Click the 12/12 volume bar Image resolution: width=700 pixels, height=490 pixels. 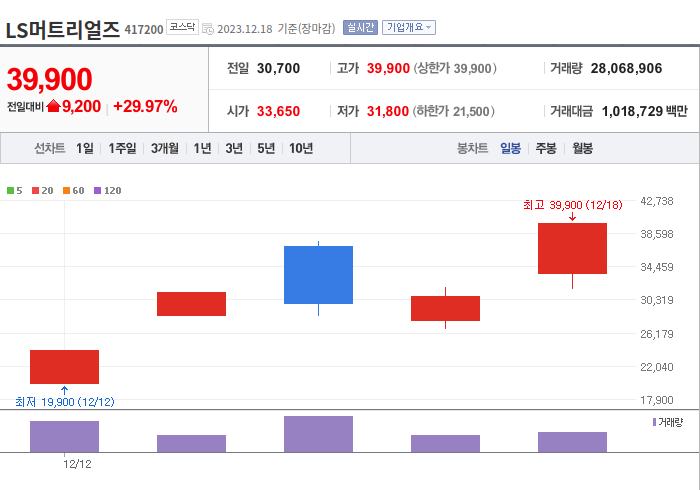pos(64,436)
